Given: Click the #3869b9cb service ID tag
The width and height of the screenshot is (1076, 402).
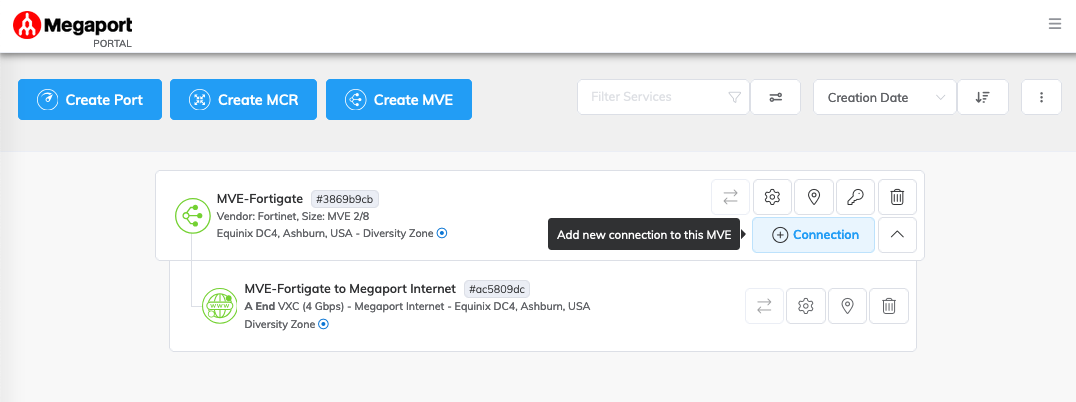Looking at the screenshot, I should coord(345,200).
